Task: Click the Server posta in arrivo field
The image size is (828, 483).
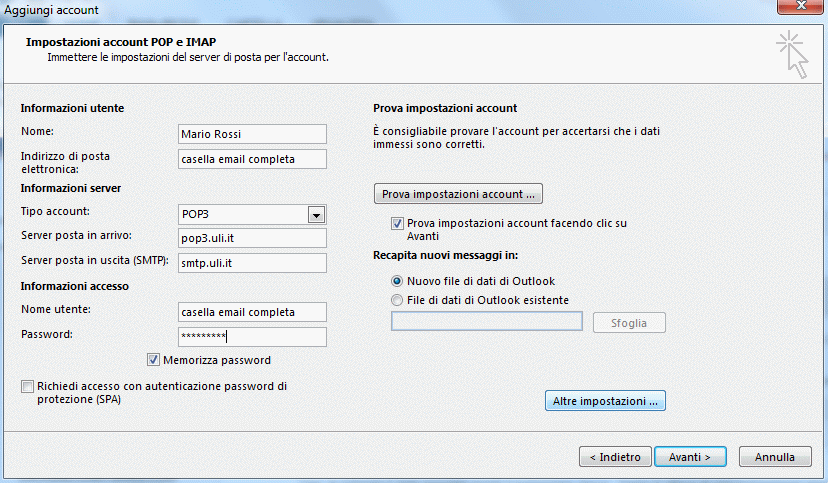Action: pos(251,238)
